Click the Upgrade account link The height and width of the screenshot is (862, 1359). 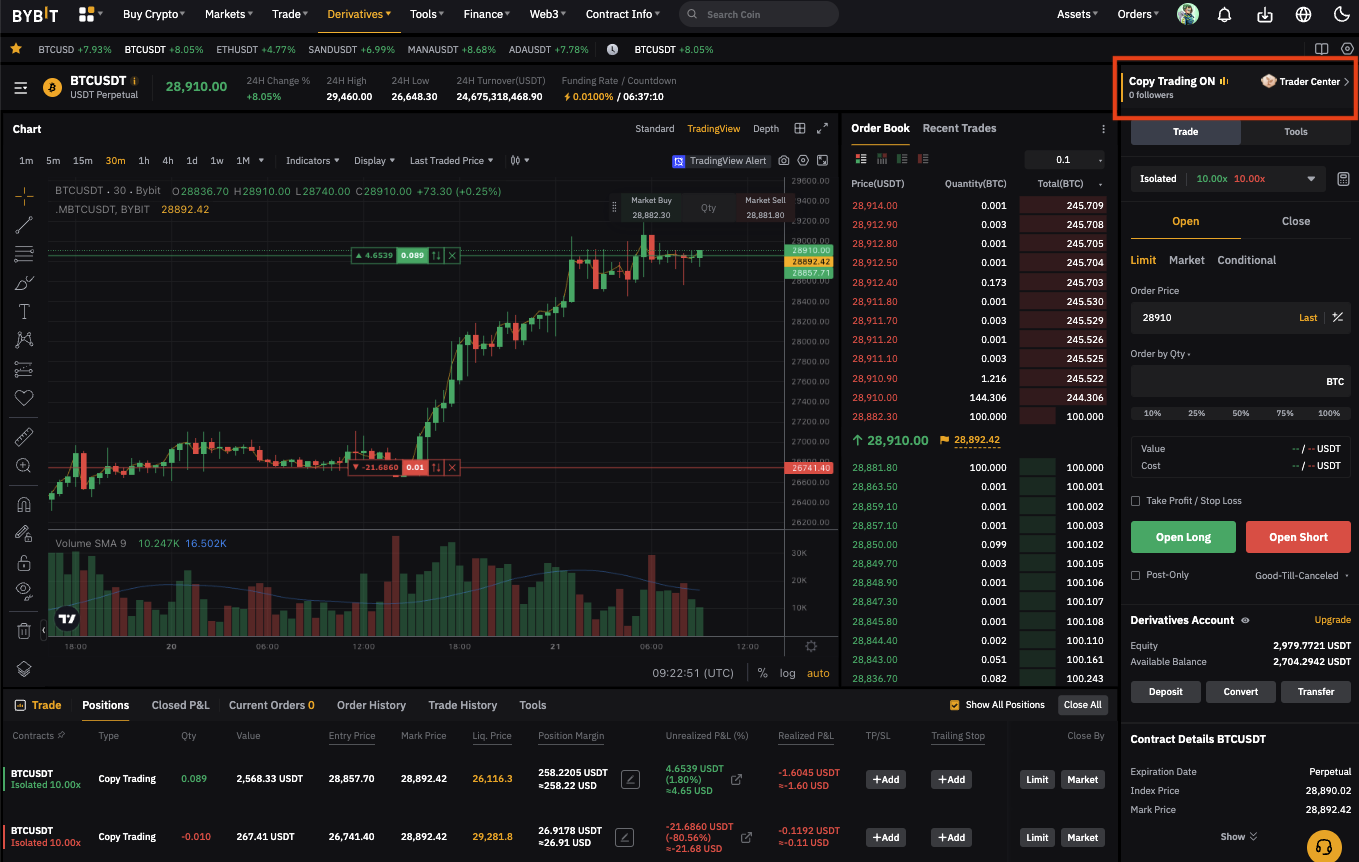coord(1333,620)
